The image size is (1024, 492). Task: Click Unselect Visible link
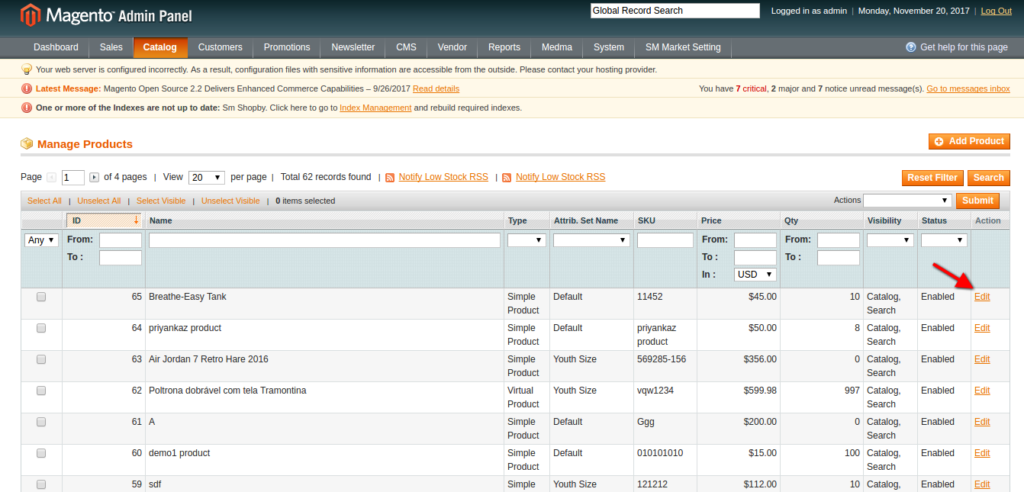tap(231, 201)
